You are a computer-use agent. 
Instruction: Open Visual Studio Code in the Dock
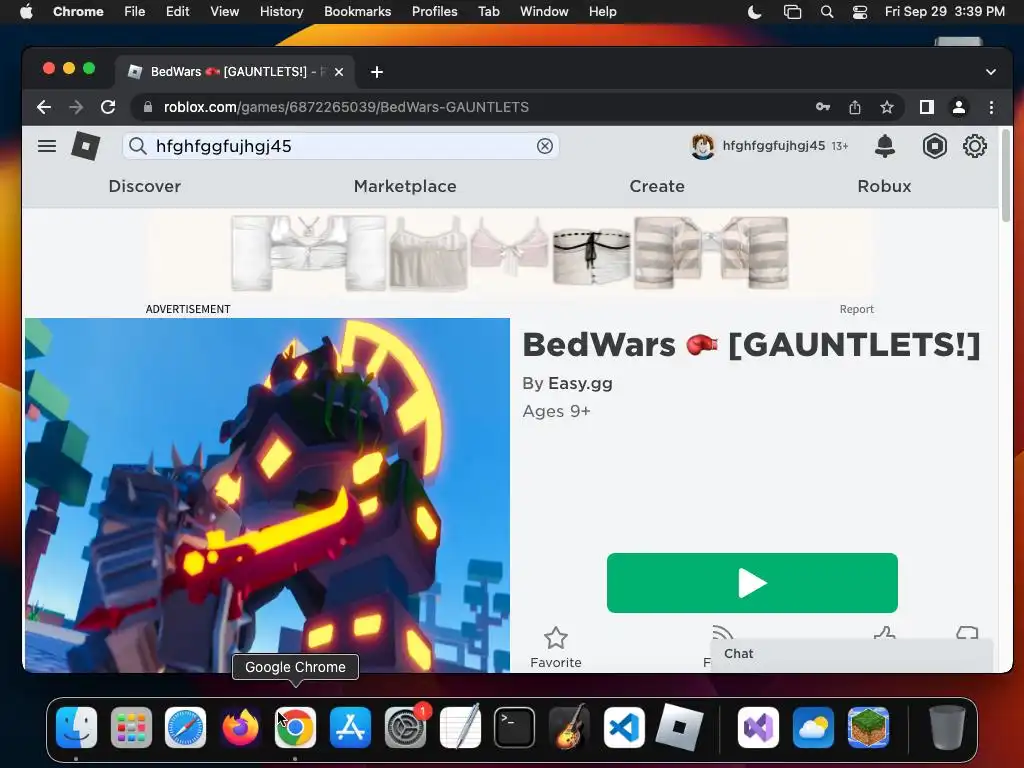coord(624,727)
